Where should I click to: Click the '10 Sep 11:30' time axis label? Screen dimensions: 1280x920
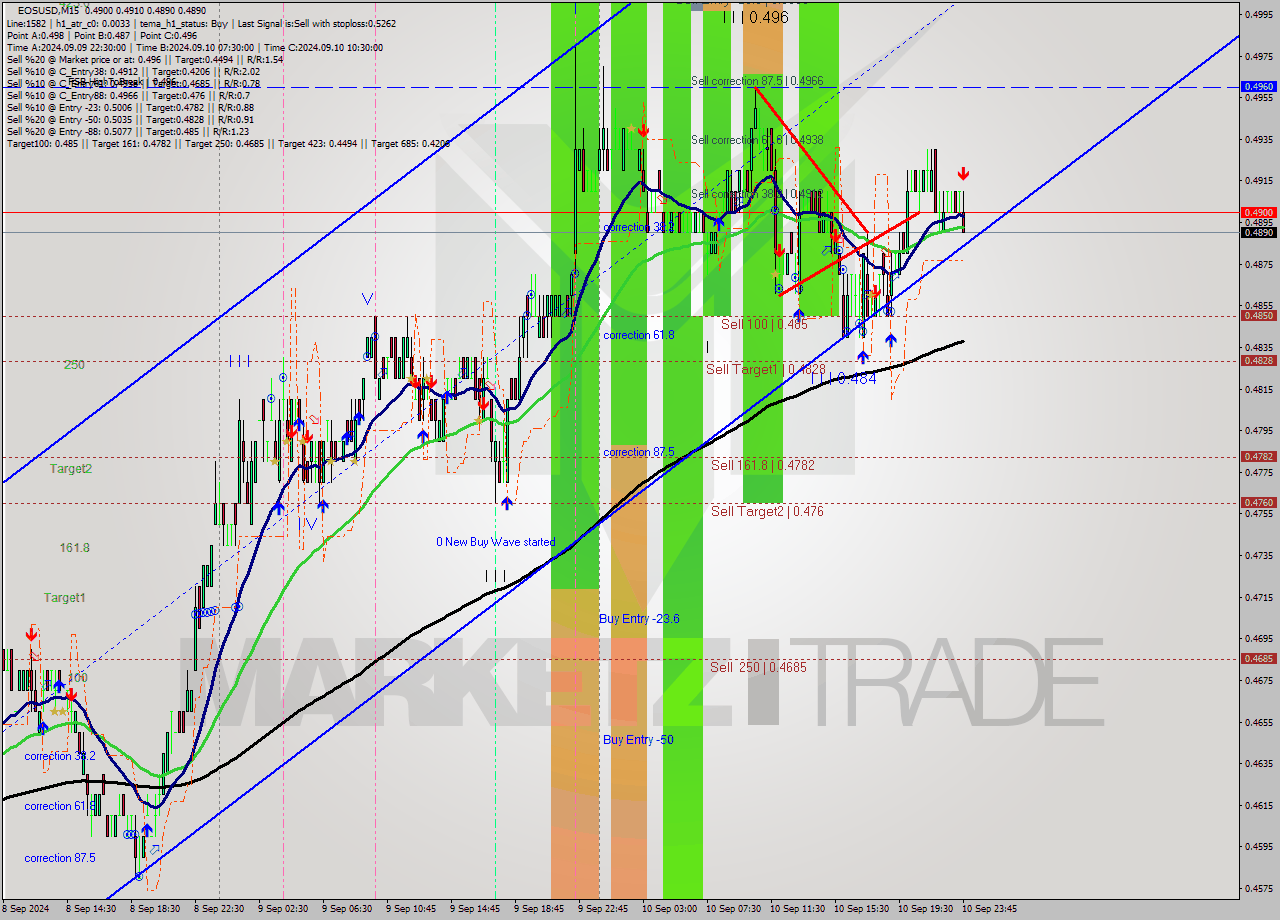click(x=797, y=909)
